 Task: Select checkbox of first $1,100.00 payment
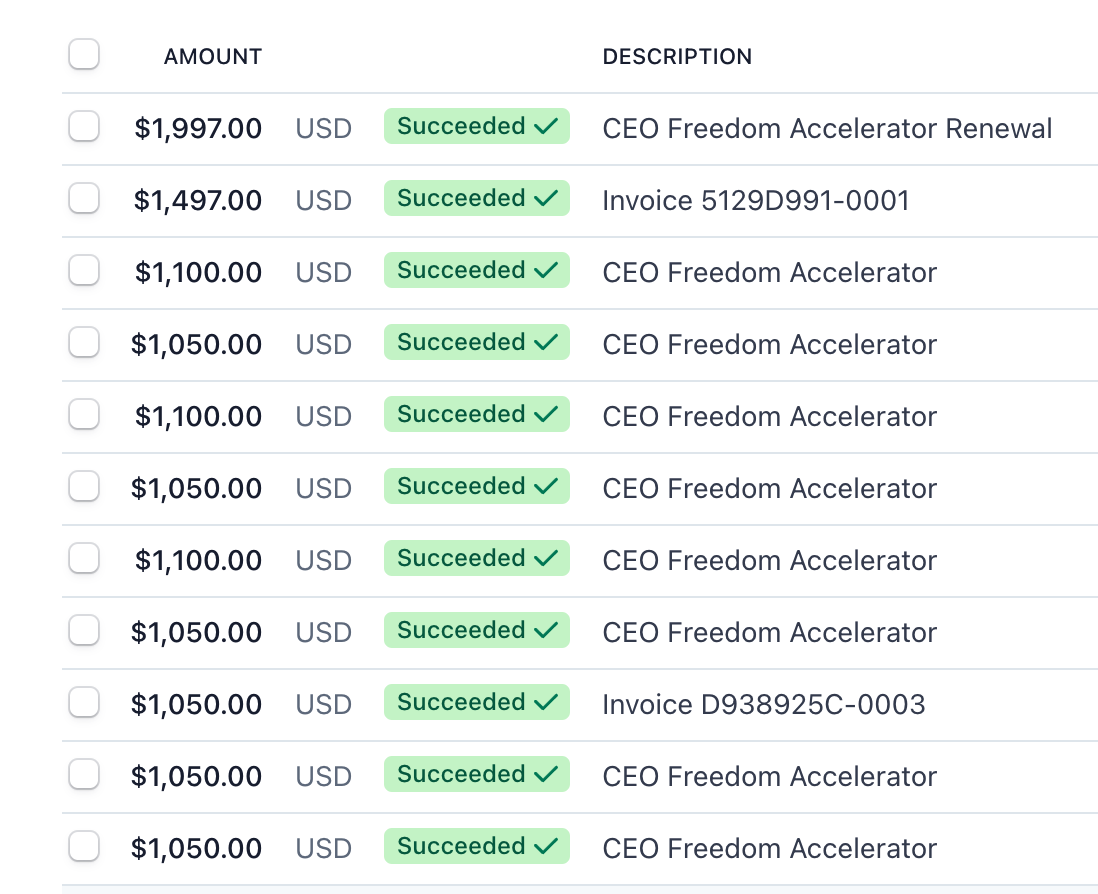point(84,271)
